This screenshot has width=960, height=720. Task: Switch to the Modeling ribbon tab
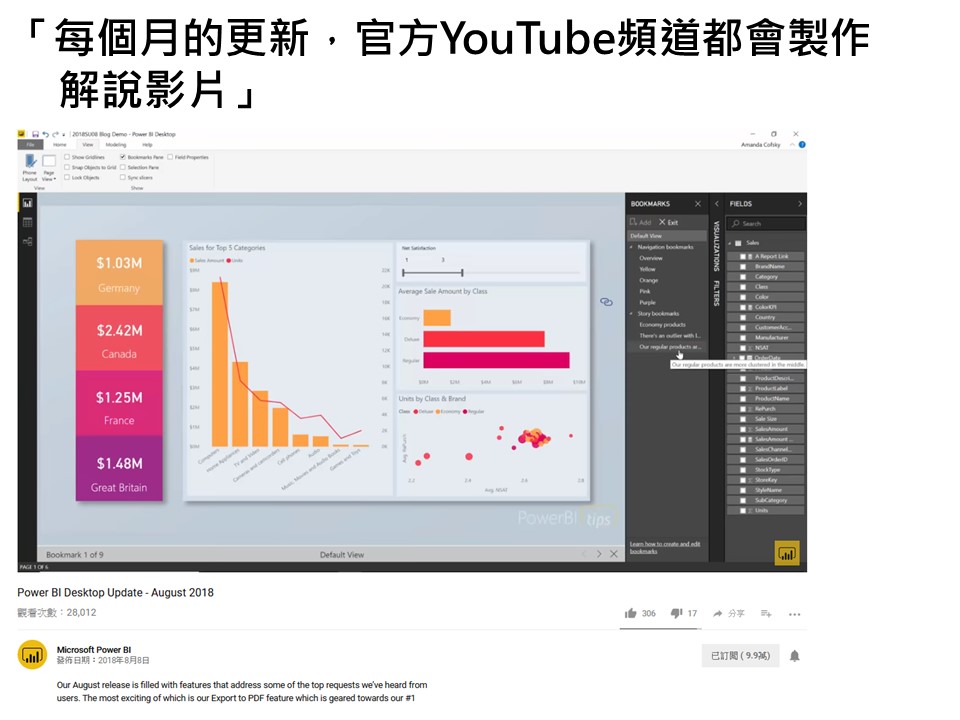click(x=116, y=144)
